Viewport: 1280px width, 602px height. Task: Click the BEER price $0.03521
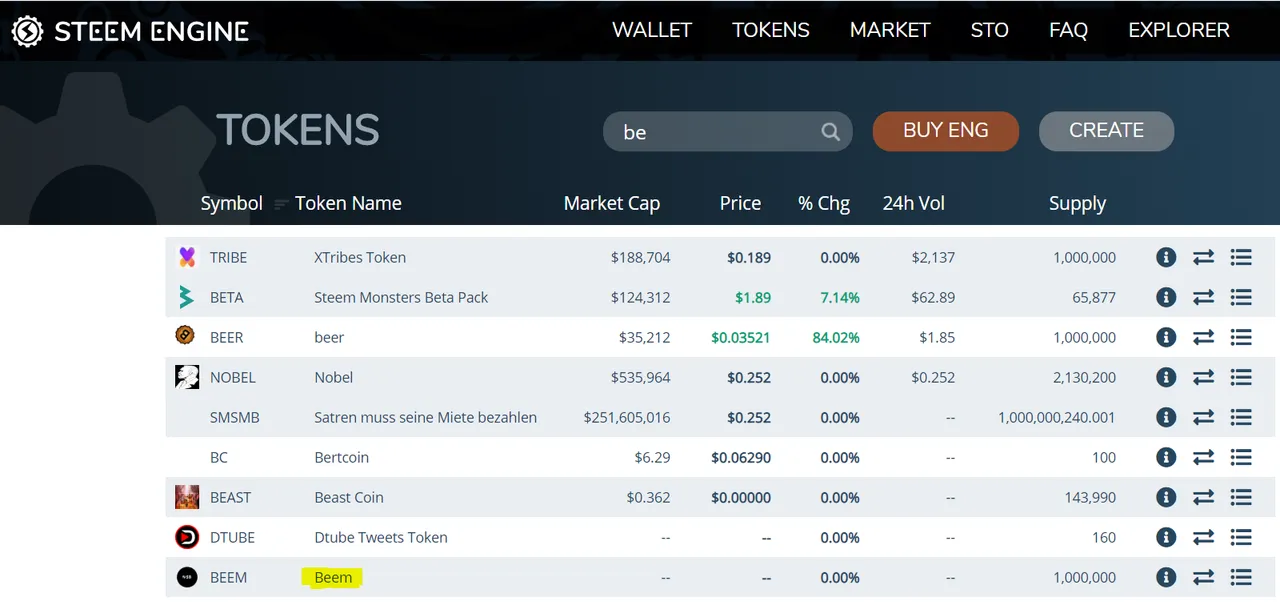[741, 337]
